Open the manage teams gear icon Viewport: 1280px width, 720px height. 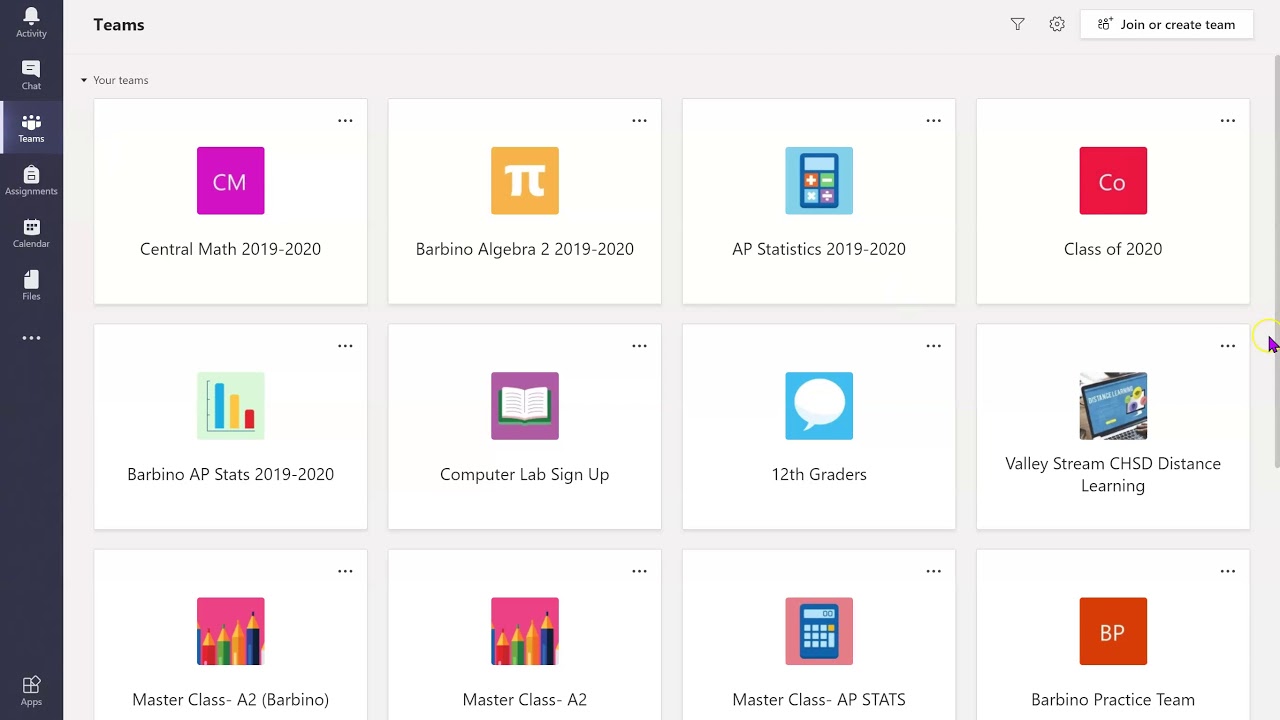[x=1057, y=24]
